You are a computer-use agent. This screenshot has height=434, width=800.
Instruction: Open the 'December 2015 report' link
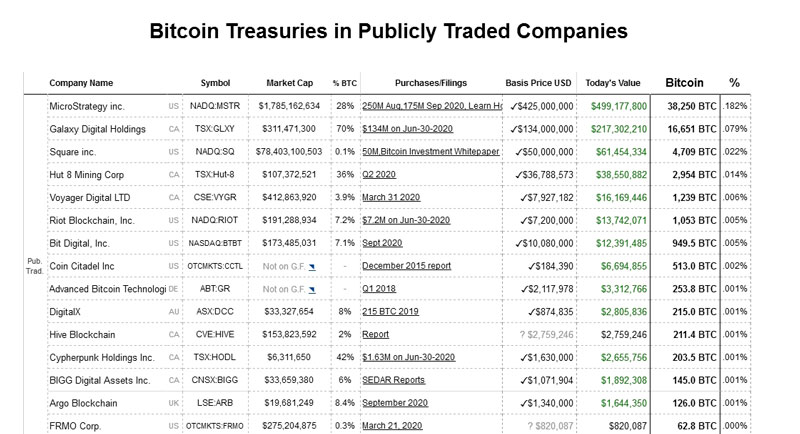406,266
